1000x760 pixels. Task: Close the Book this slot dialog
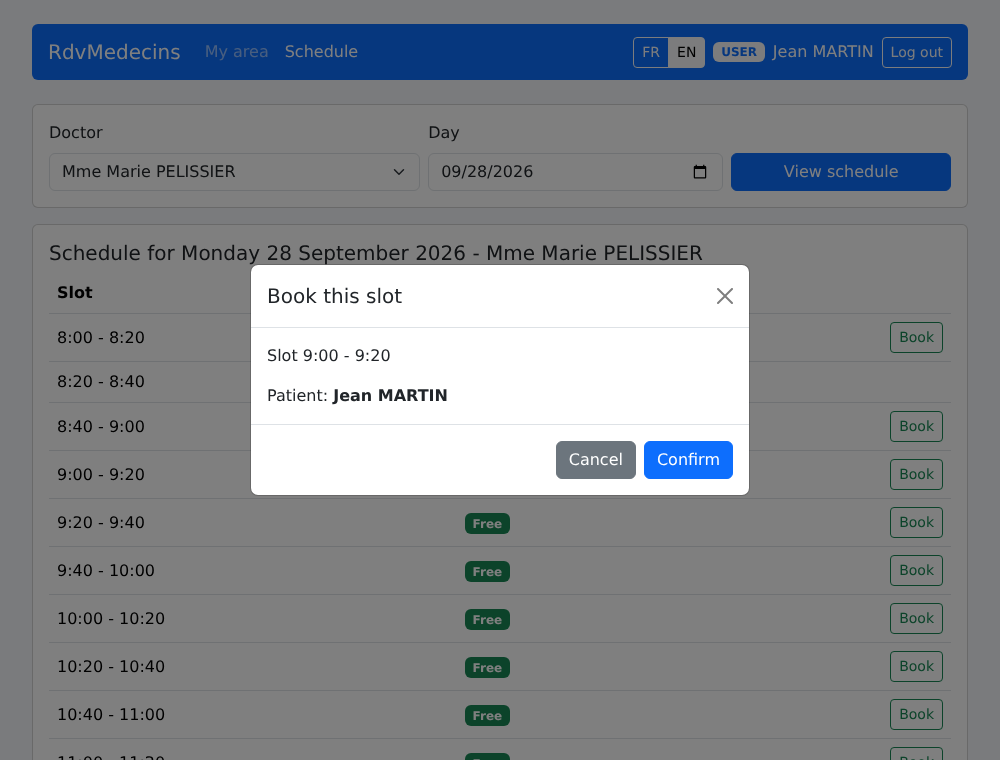[x=724, y=296]
